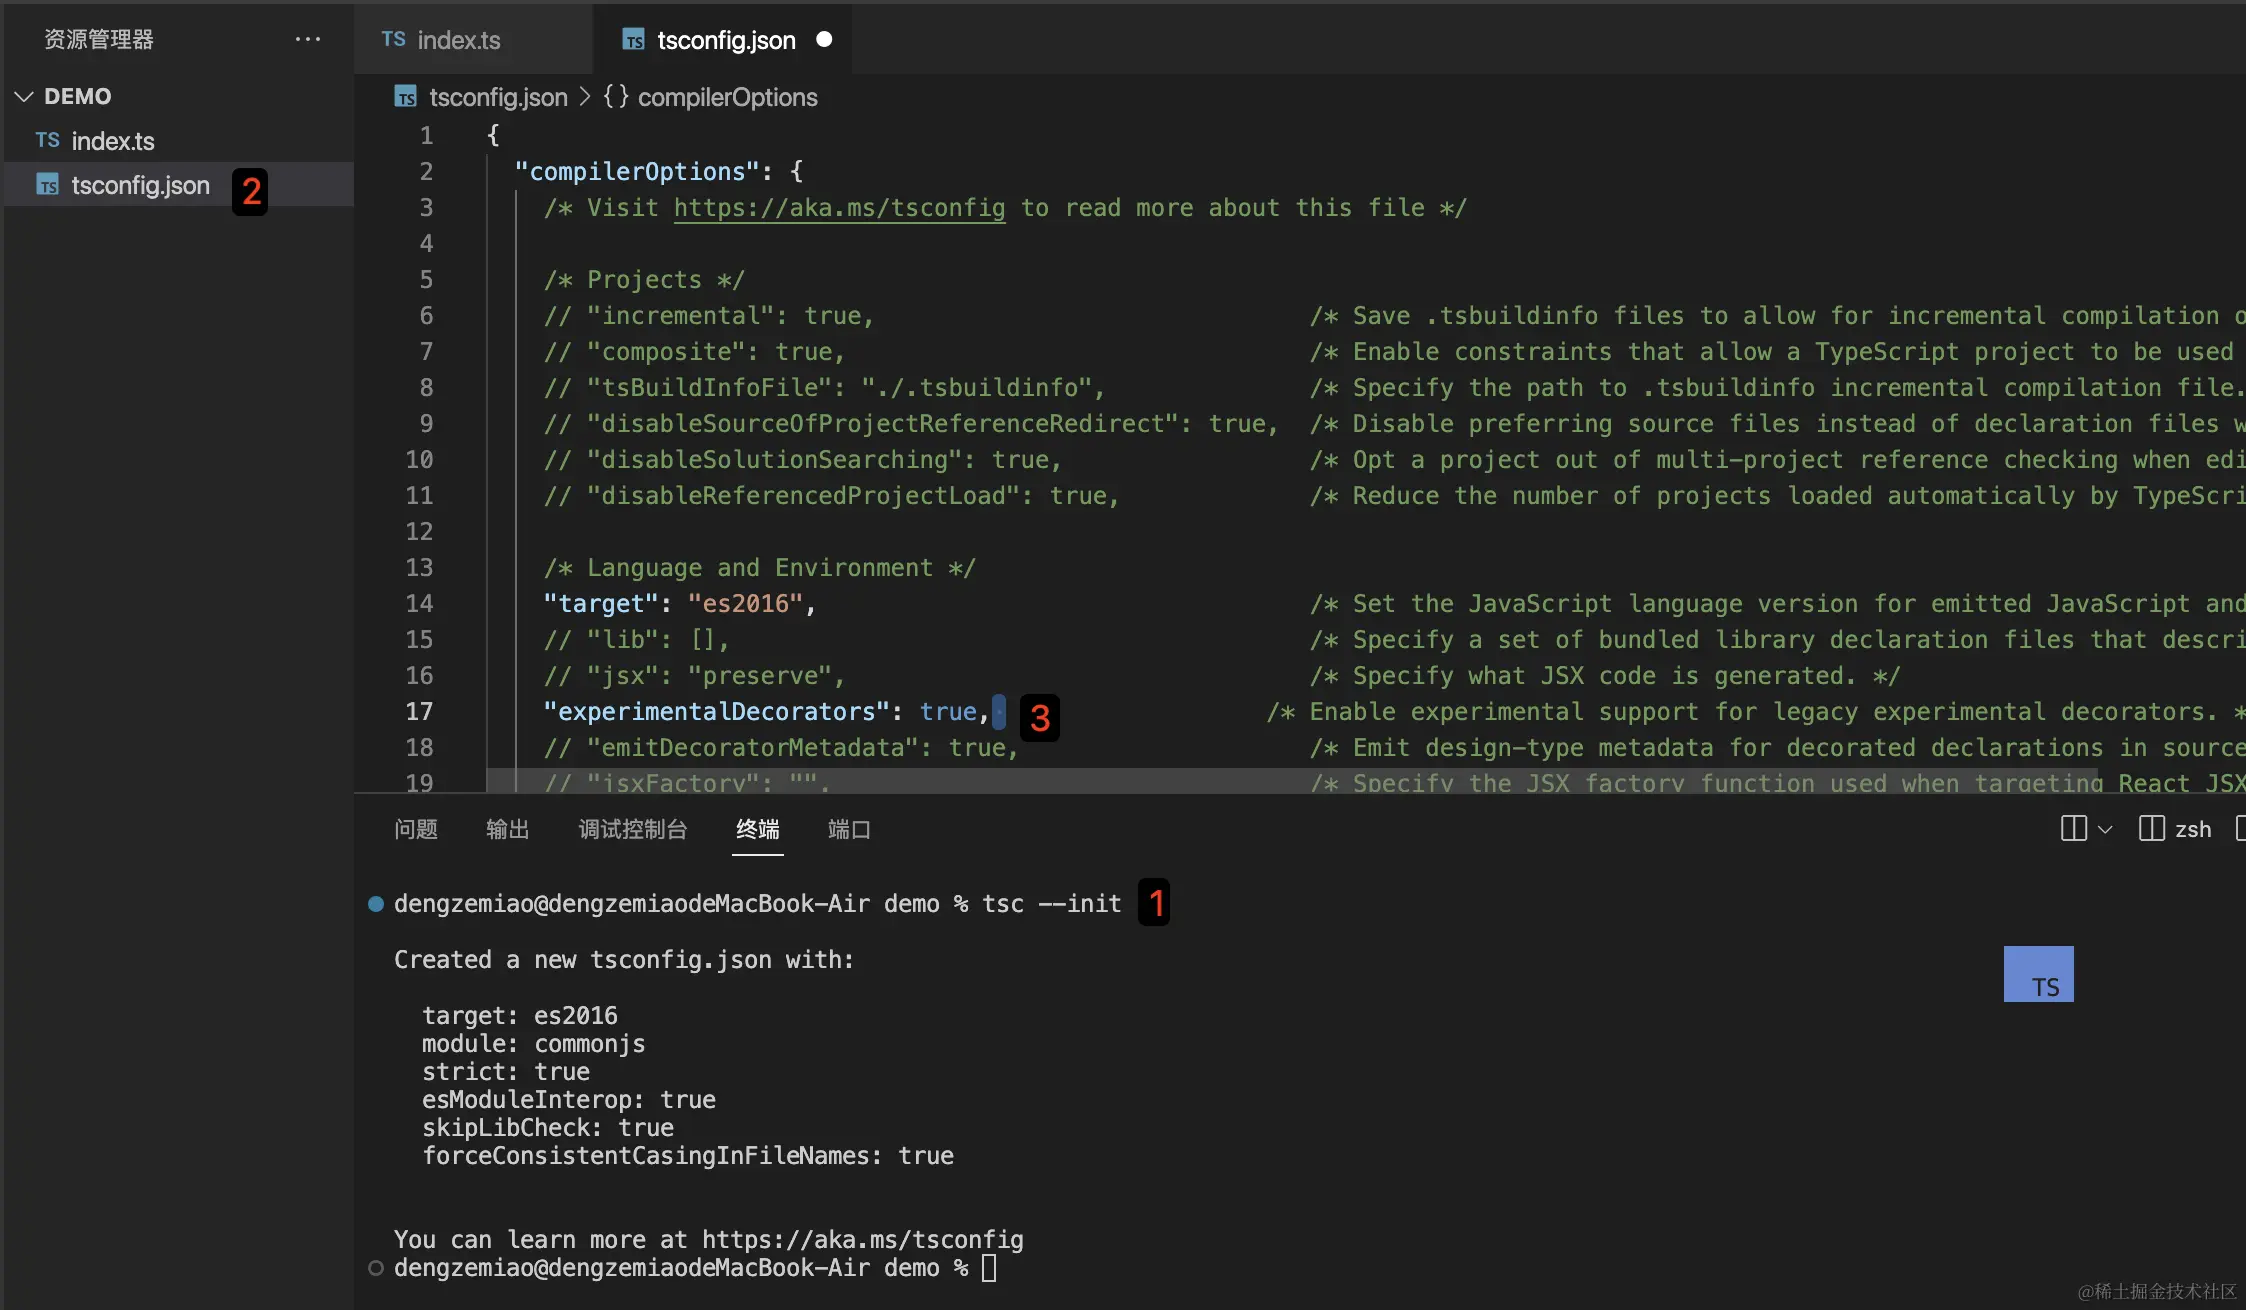Click zsh terminal profile icon
2246x1310 pixels.
pyautogui.click(x=2151, y=829)
